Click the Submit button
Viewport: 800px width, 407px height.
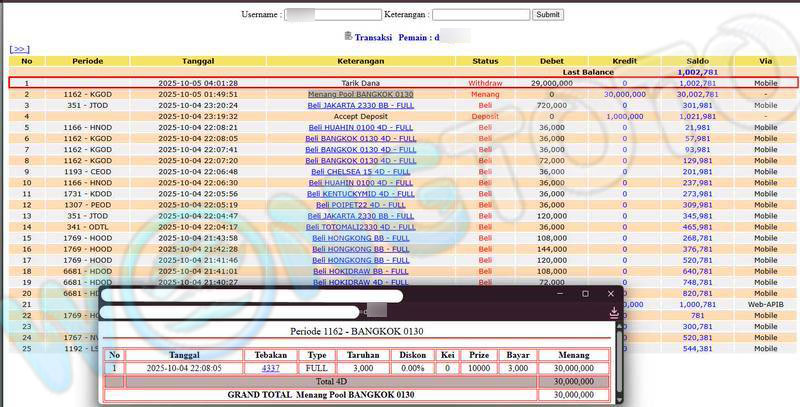click(x=547, y=15)
